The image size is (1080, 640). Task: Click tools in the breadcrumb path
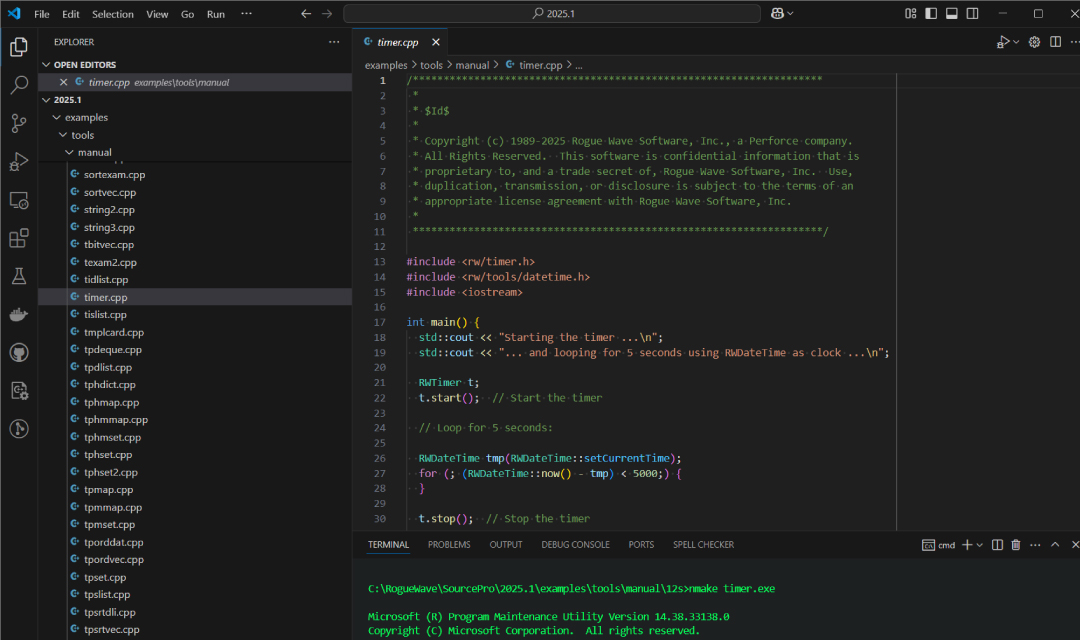coord(431,65)
